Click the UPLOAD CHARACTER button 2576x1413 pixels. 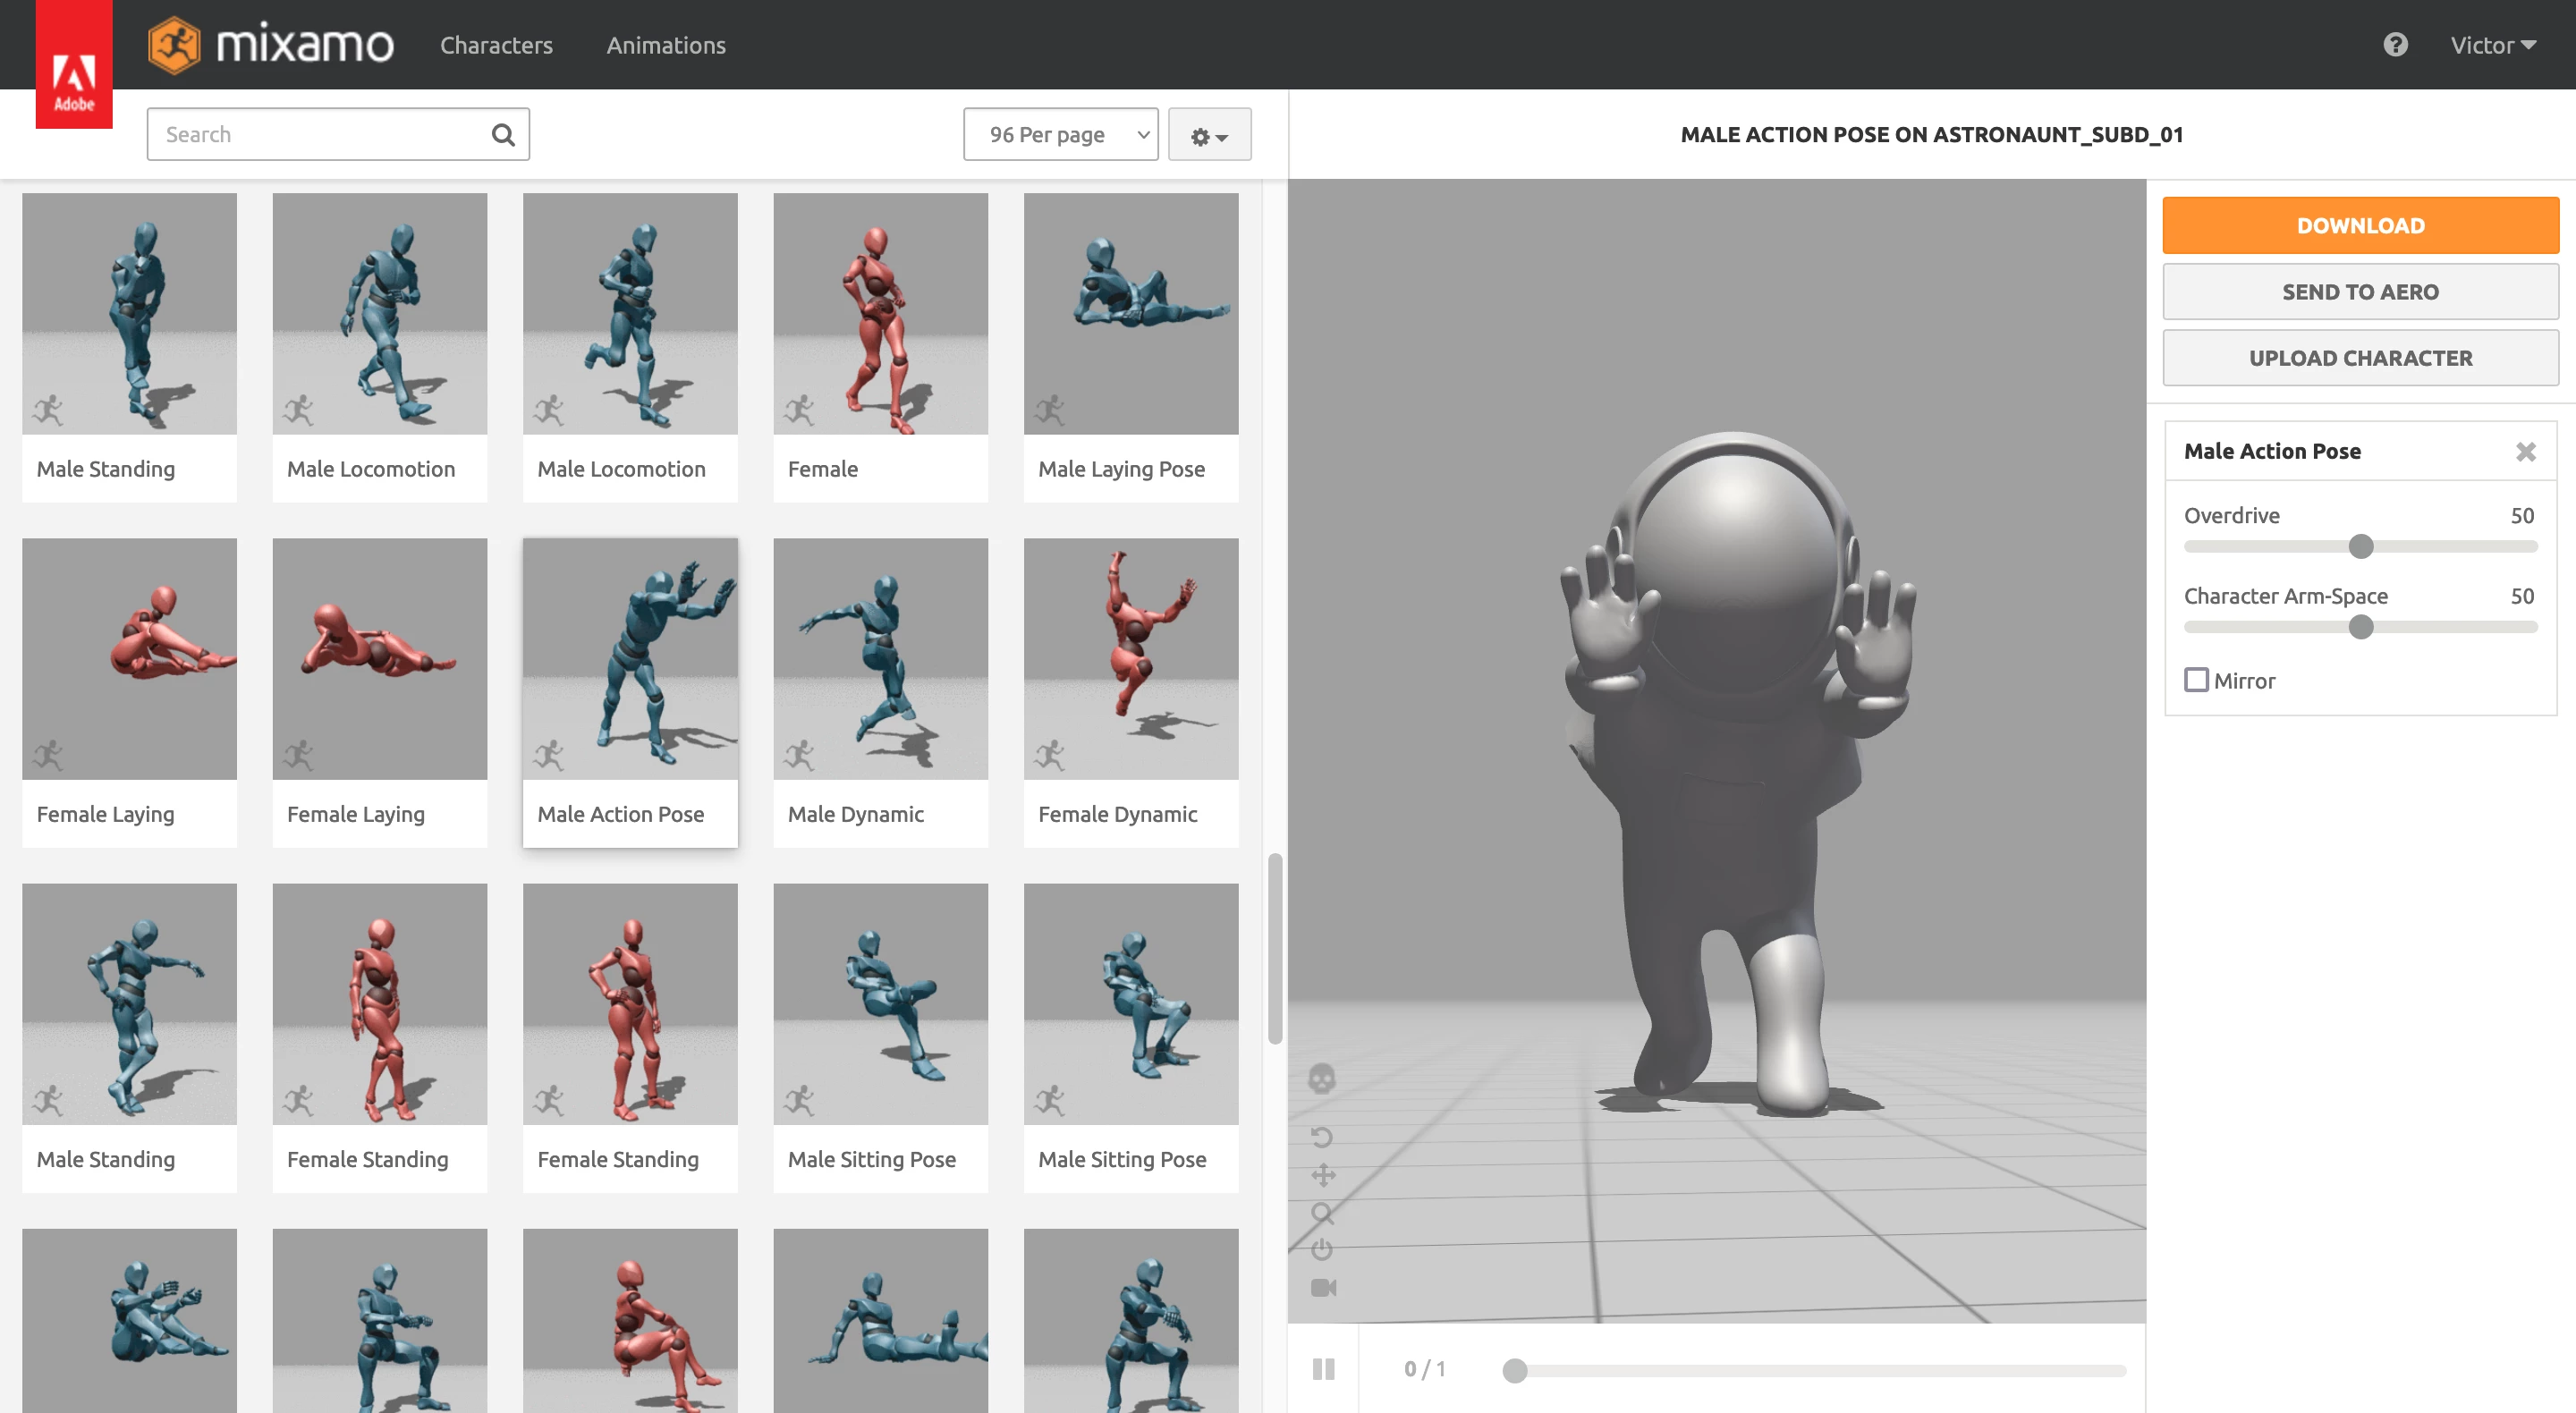[2360, 358]
